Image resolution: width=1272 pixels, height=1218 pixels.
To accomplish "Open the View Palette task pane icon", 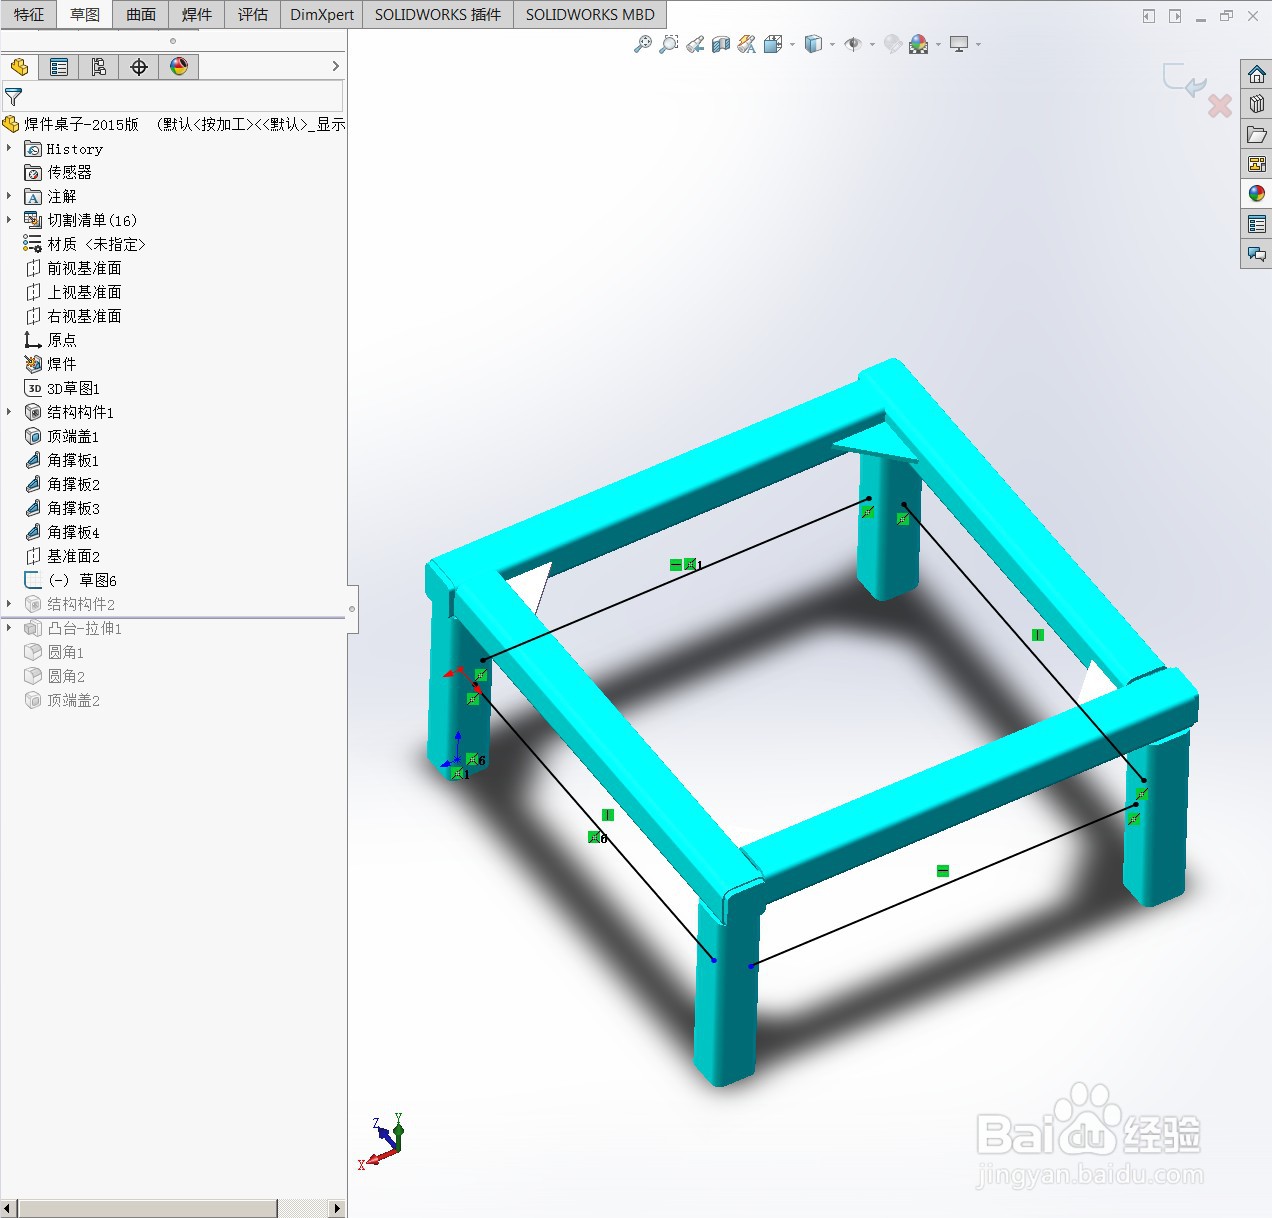I will click(x=1257, y=164).
